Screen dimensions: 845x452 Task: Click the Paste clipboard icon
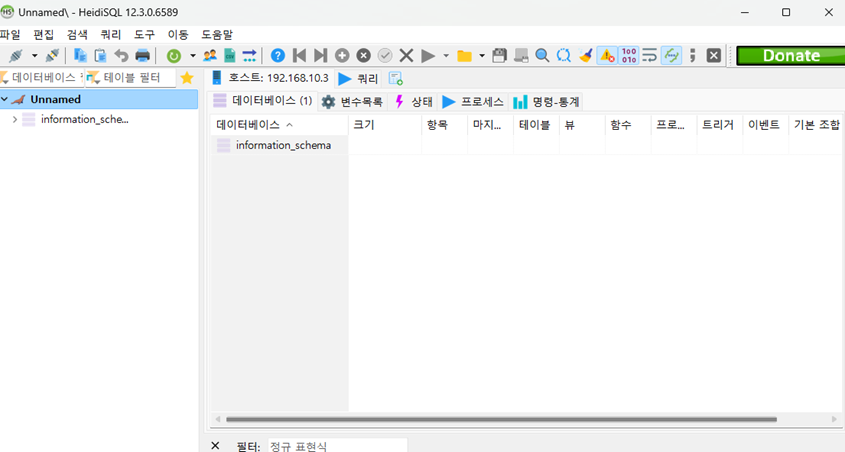click(x=100, y=55)
